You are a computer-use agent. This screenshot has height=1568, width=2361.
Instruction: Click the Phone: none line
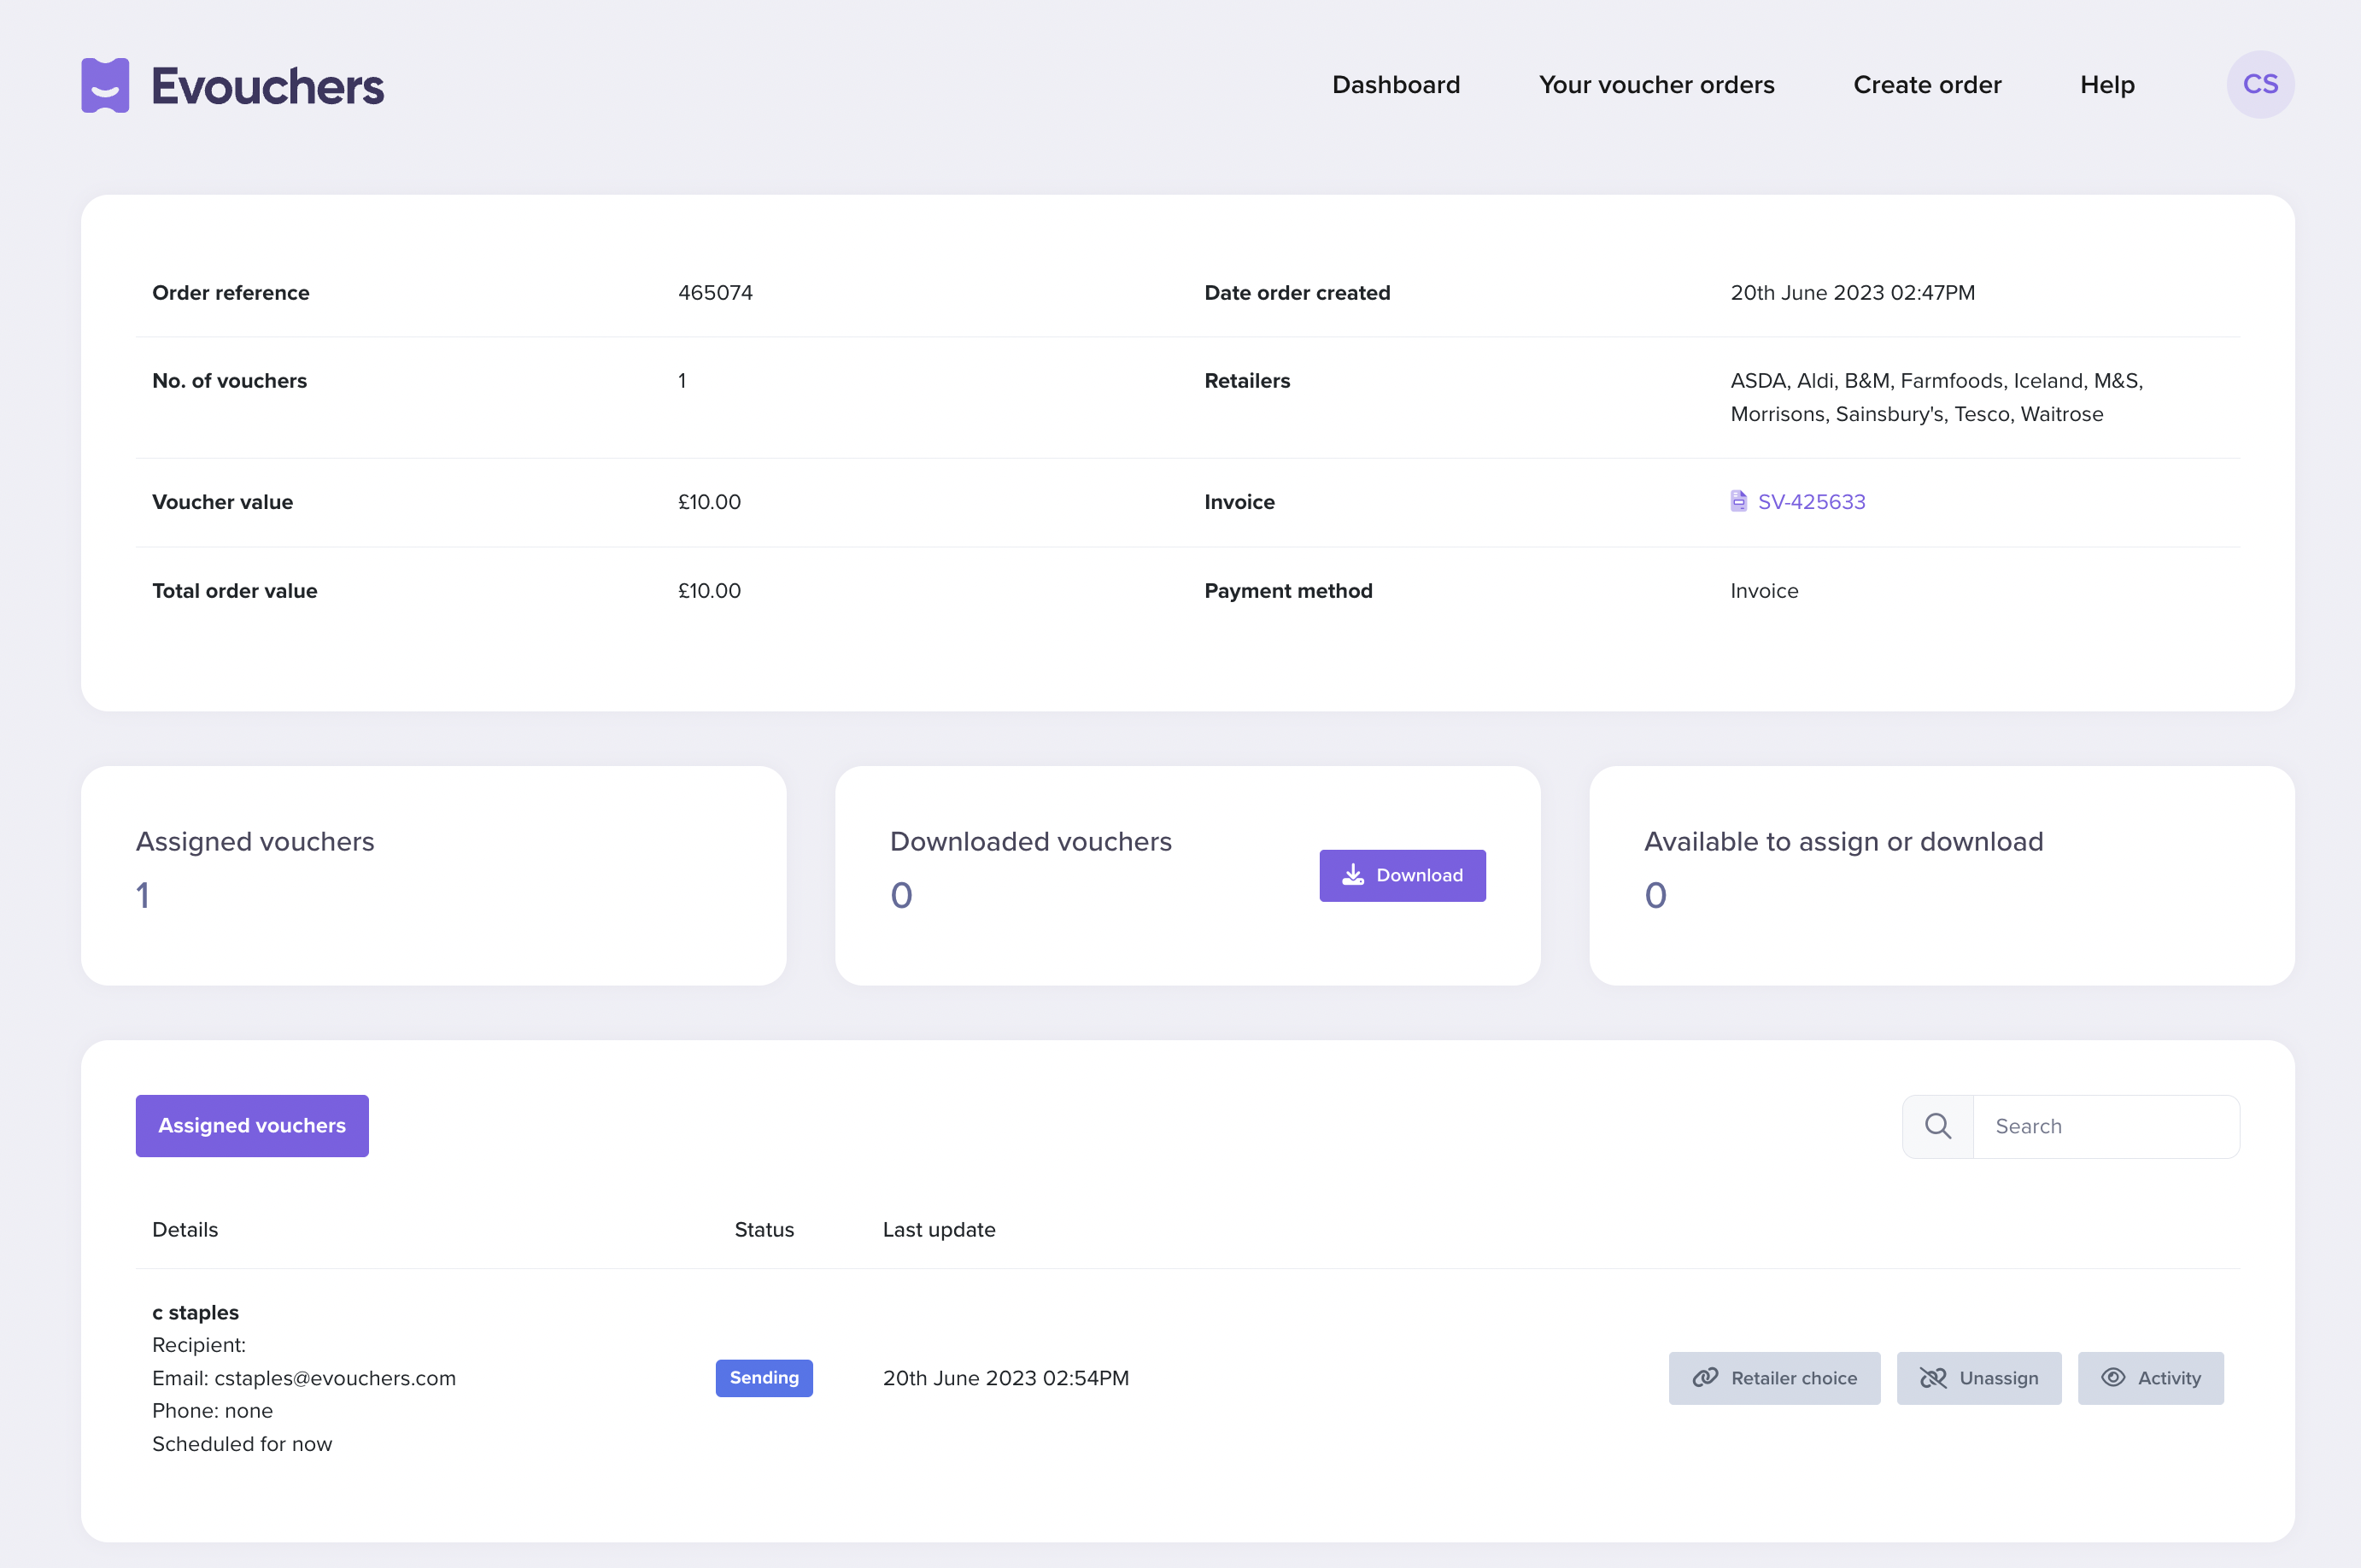tap(212, 1411)
